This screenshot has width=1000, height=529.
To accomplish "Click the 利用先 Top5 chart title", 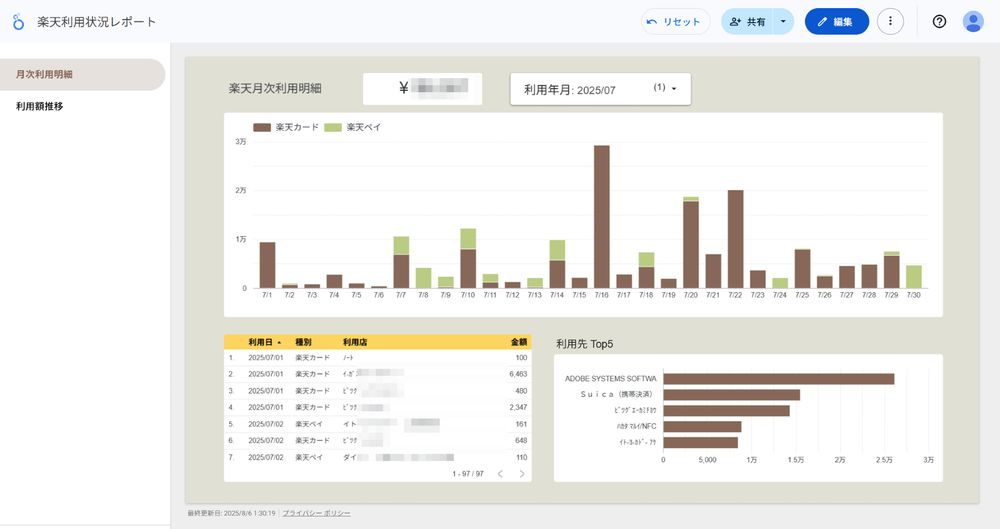I will (584, 344).
